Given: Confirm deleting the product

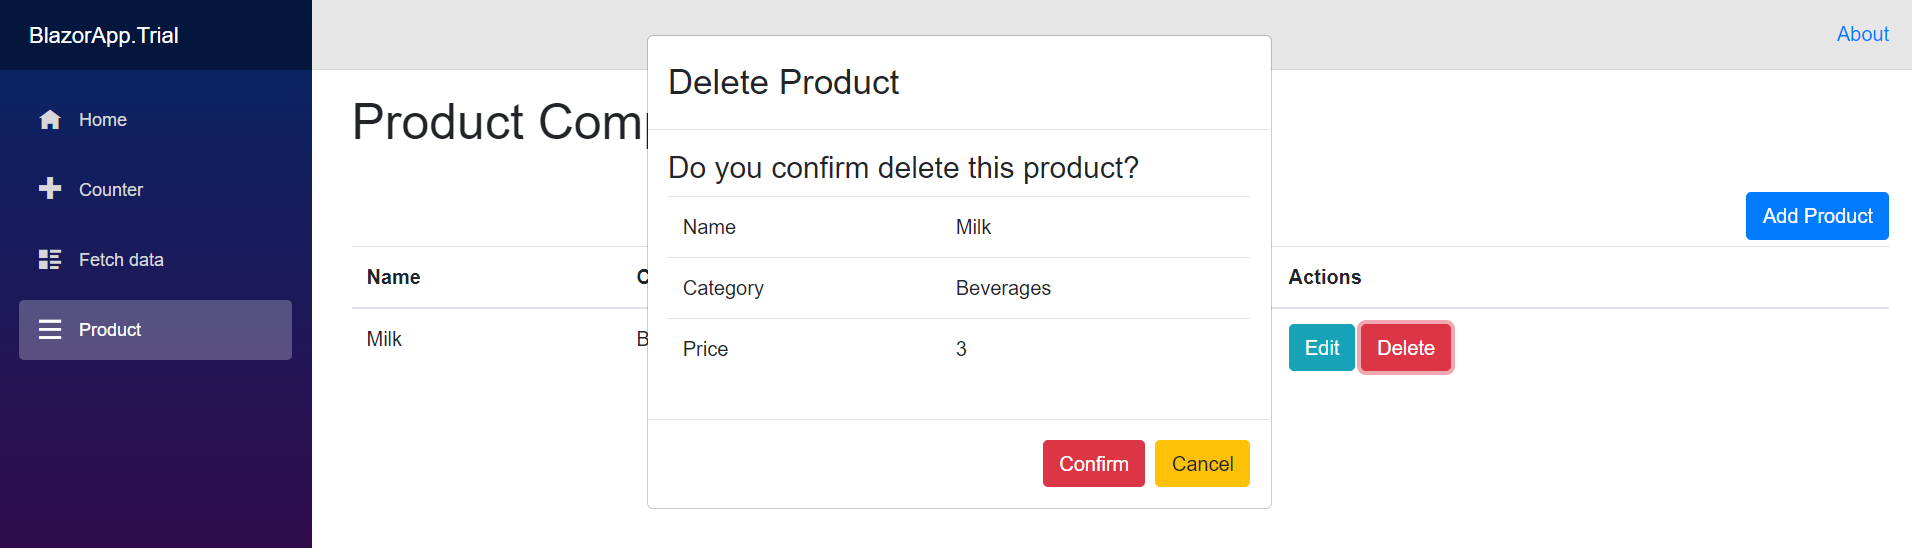Looking at the screenshot, I should point(1093,464).
